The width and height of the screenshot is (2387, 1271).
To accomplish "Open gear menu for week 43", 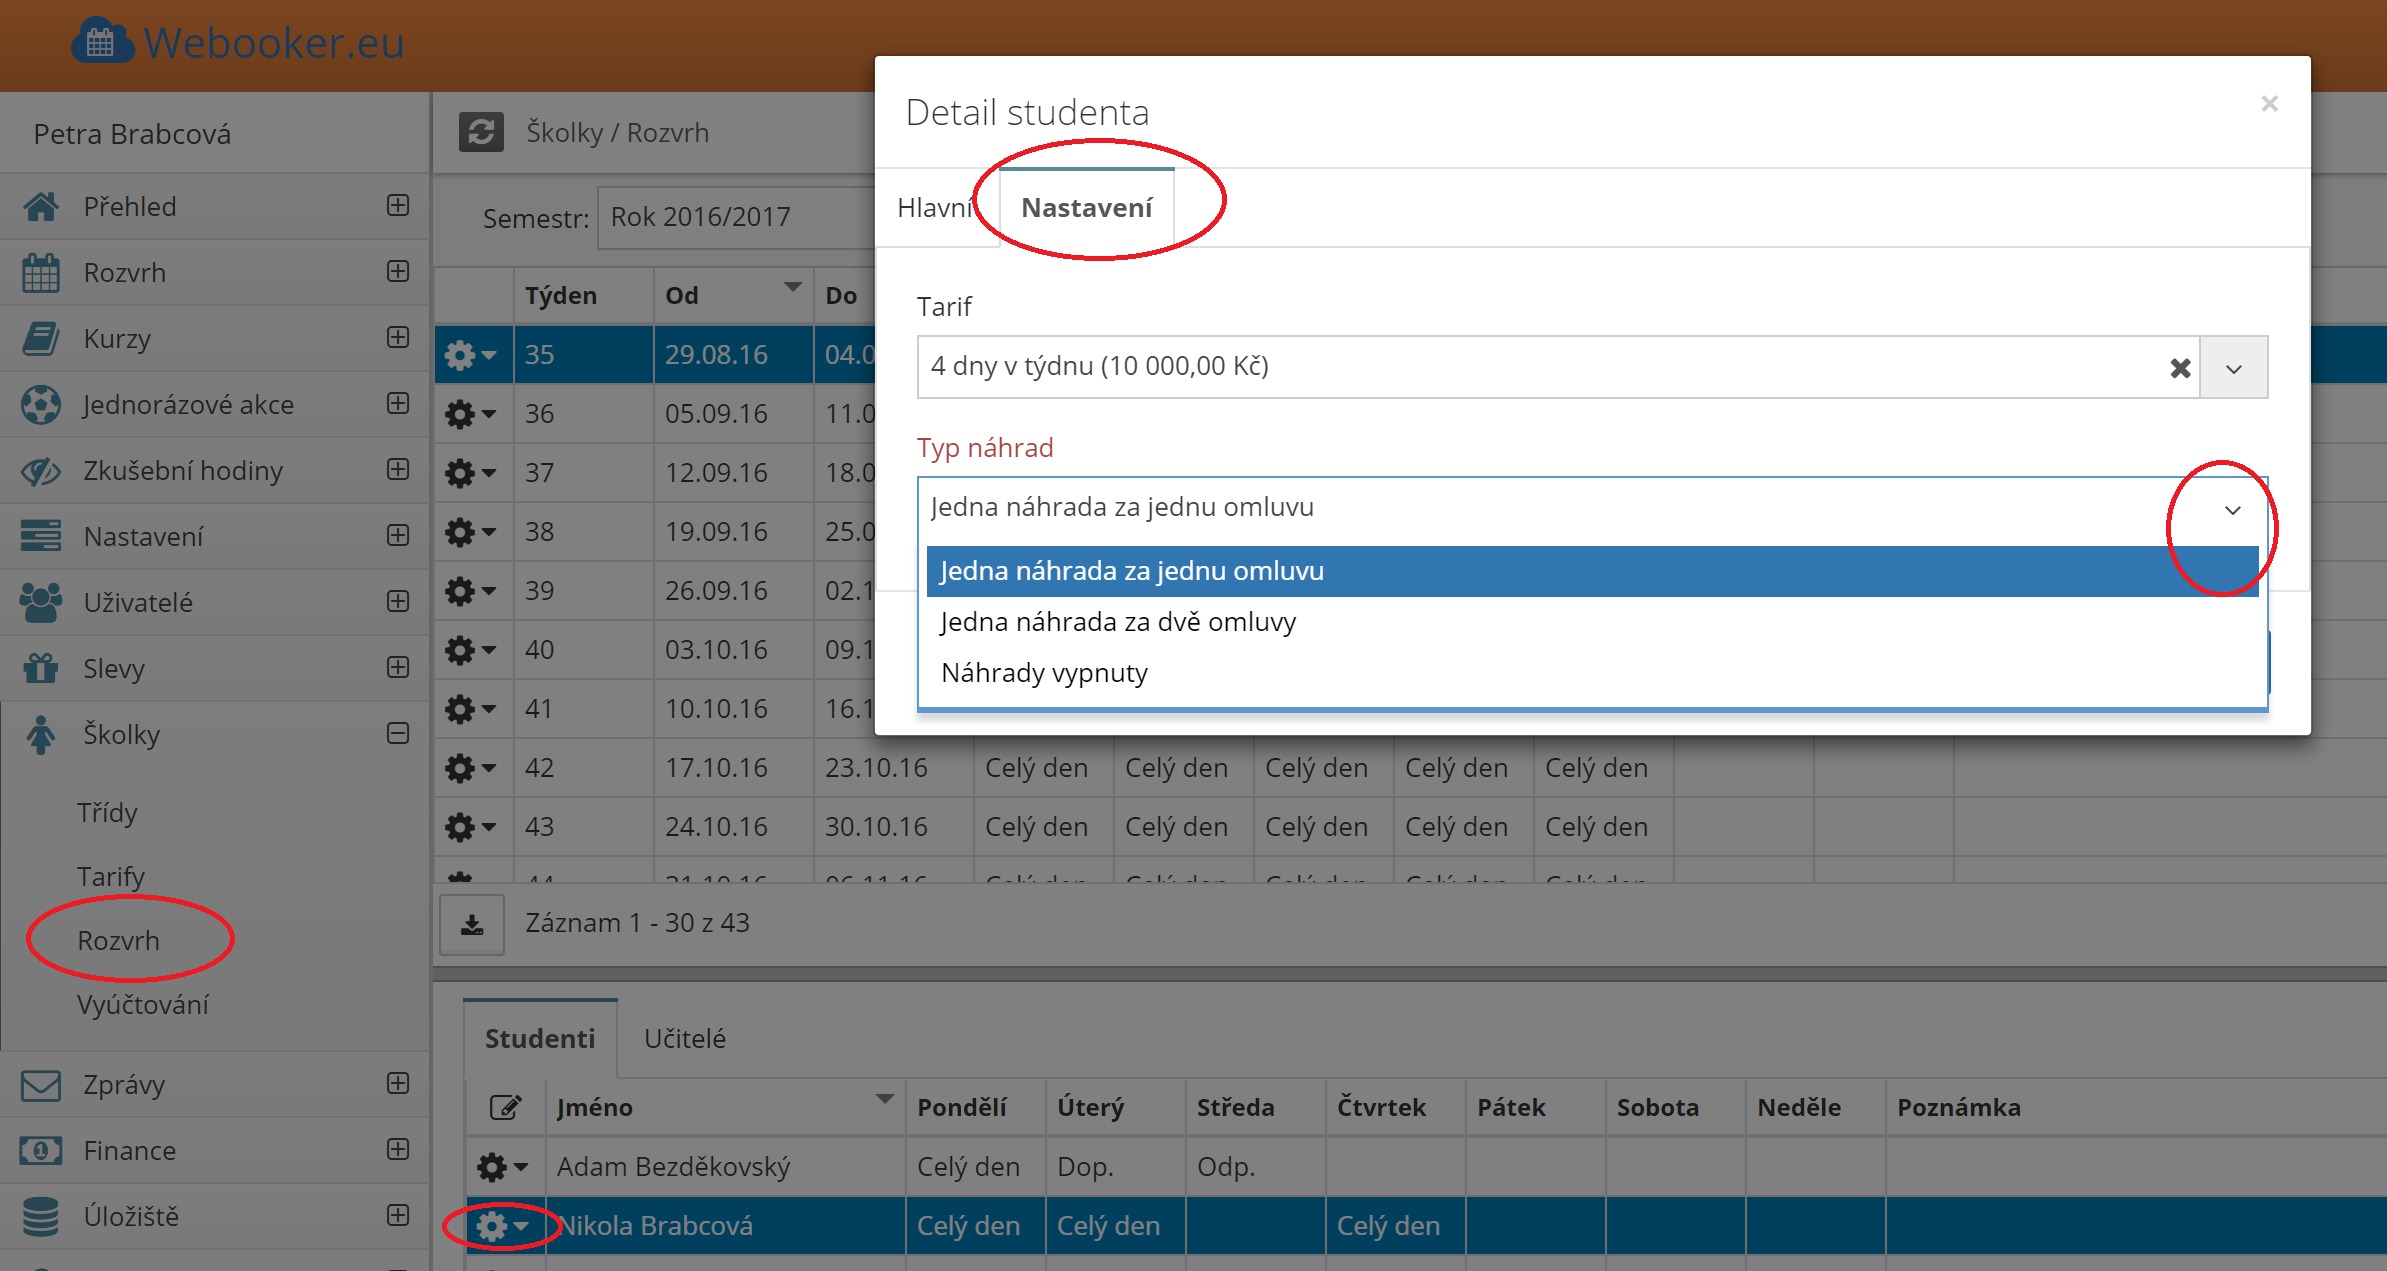I will tap(471, 827).
